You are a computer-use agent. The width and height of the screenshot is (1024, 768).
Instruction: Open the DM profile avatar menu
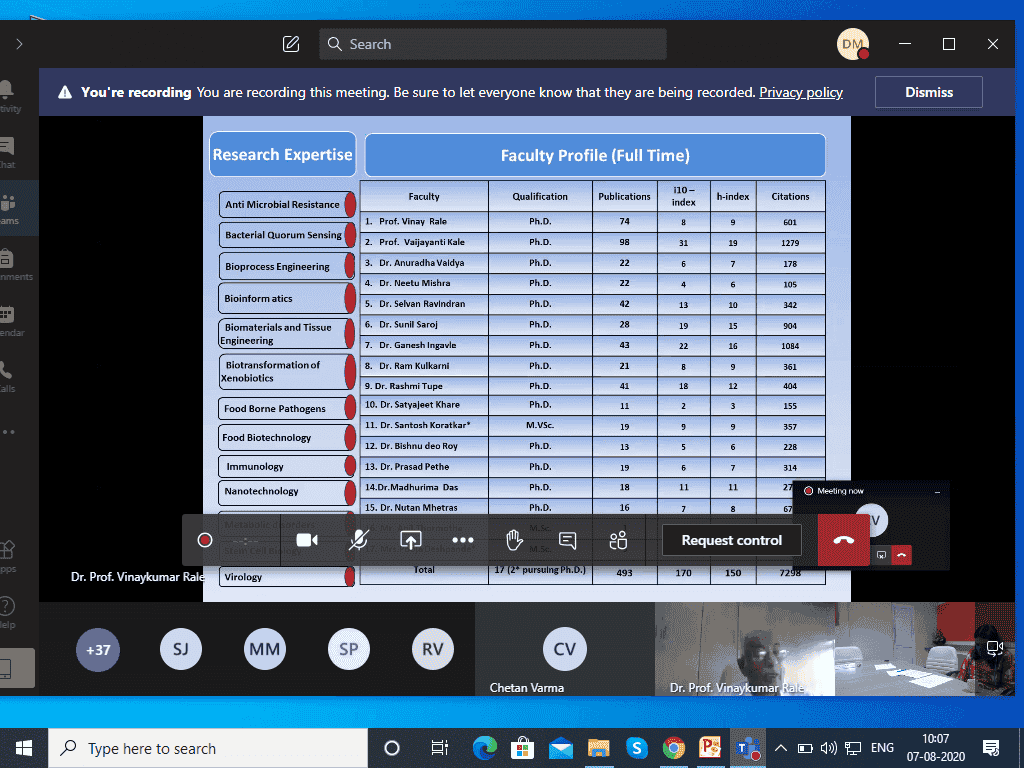point(852,44)
